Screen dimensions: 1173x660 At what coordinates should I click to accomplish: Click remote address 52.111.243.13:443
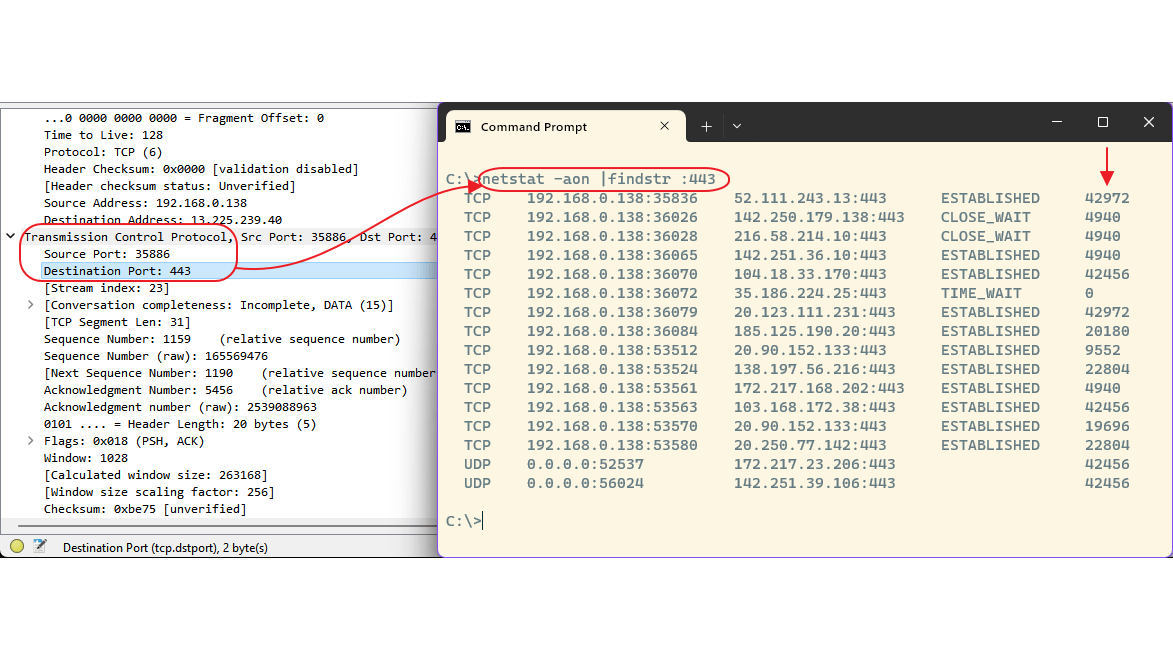click(x=810, y=198)
